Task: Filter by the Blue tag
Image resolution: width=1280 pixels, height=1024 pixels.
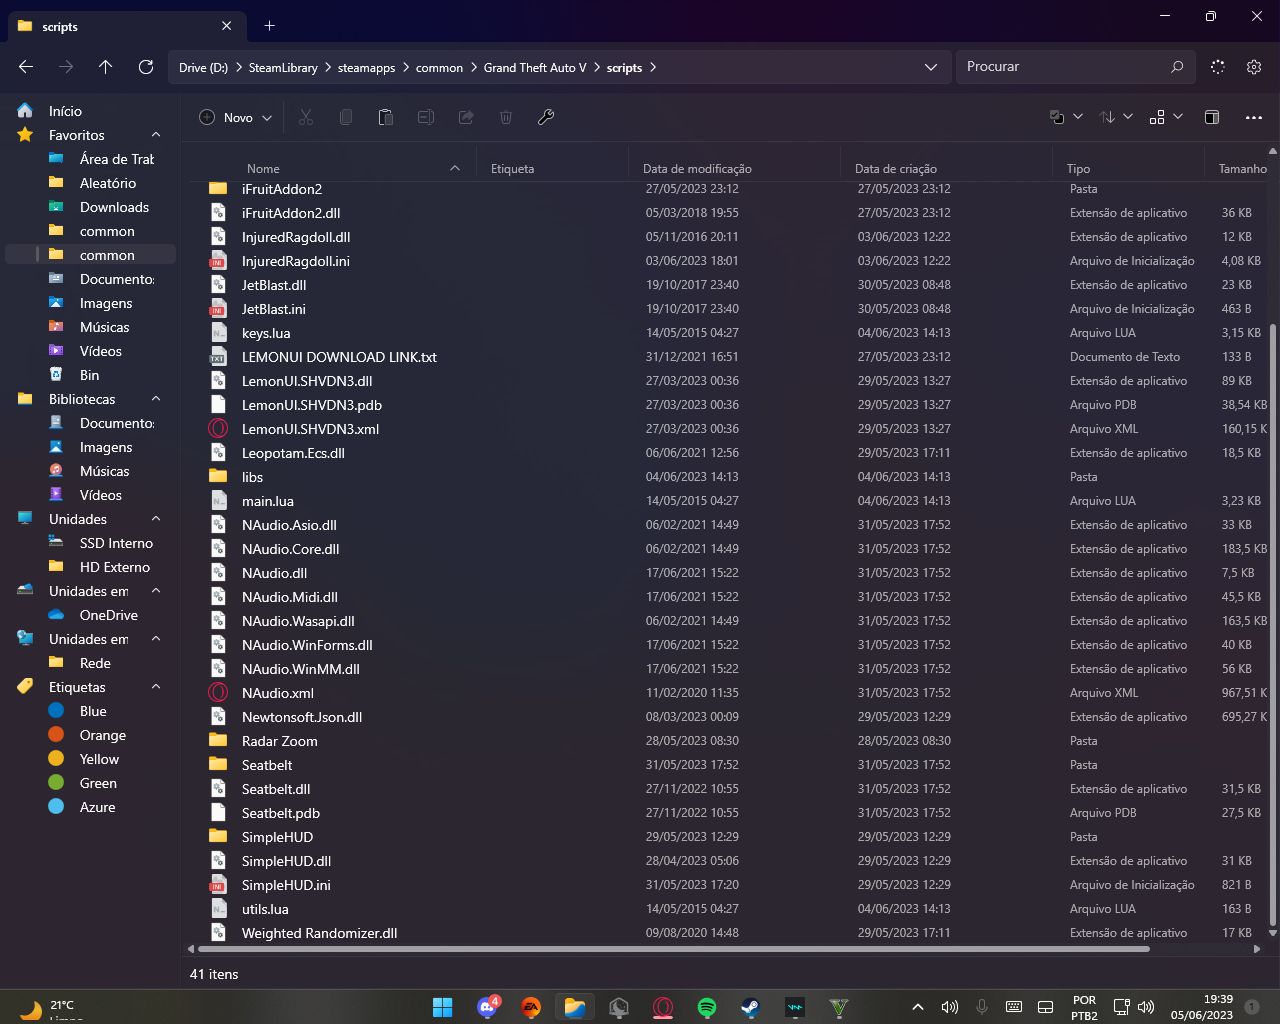Action: 91,711
